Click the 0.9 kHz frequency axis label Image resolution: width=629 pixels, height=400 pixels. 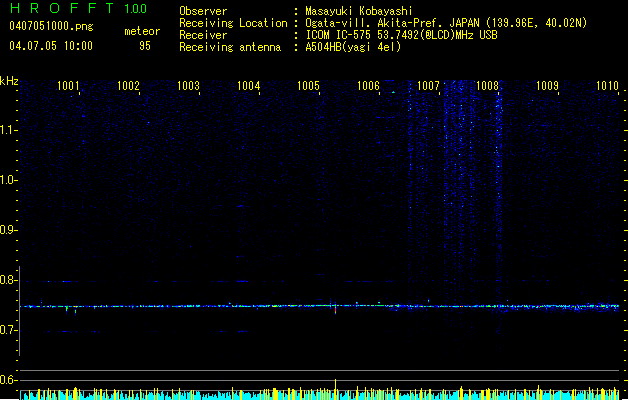click(x=8, y=230)
